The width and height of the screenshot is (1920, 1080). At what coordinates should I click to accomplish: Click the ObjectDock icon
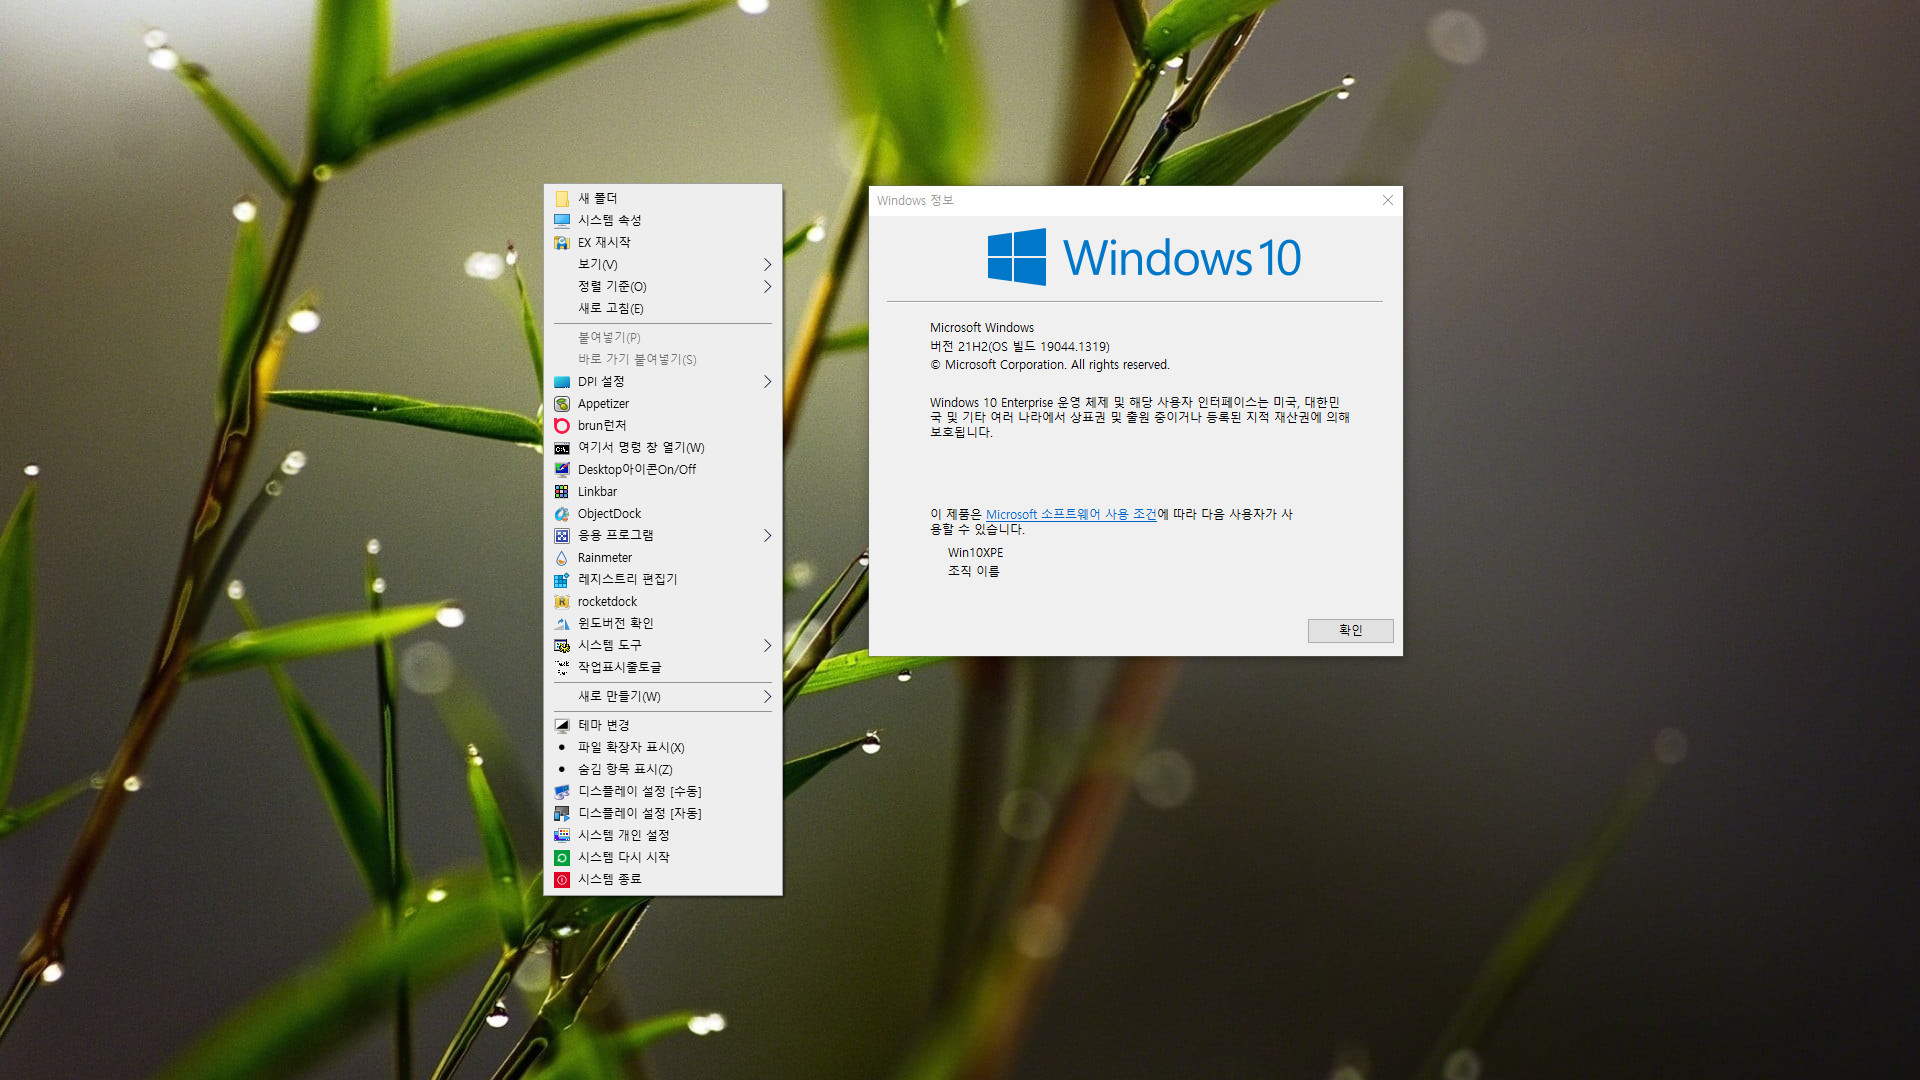[562, 514]
